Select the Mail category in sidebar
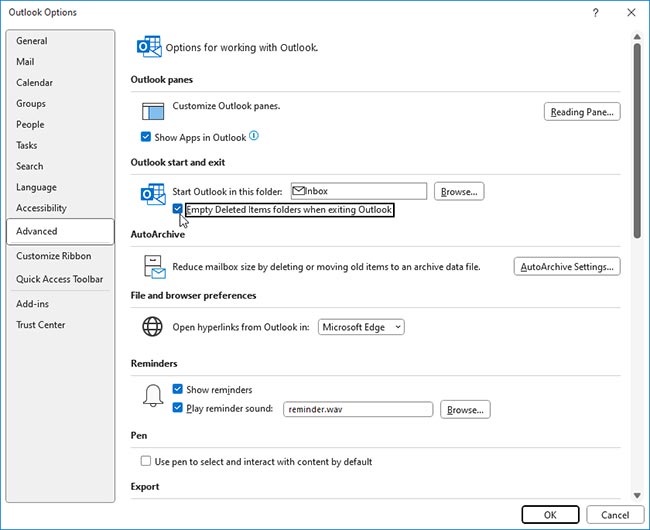 pyautogui.click(x=26, y=62)
